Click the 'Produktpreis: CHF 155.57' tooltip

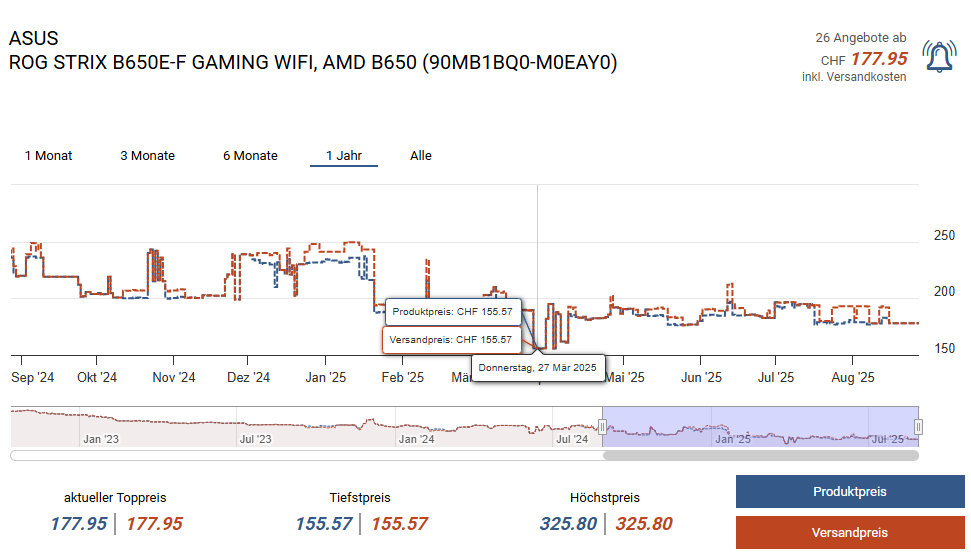(453, 311)
